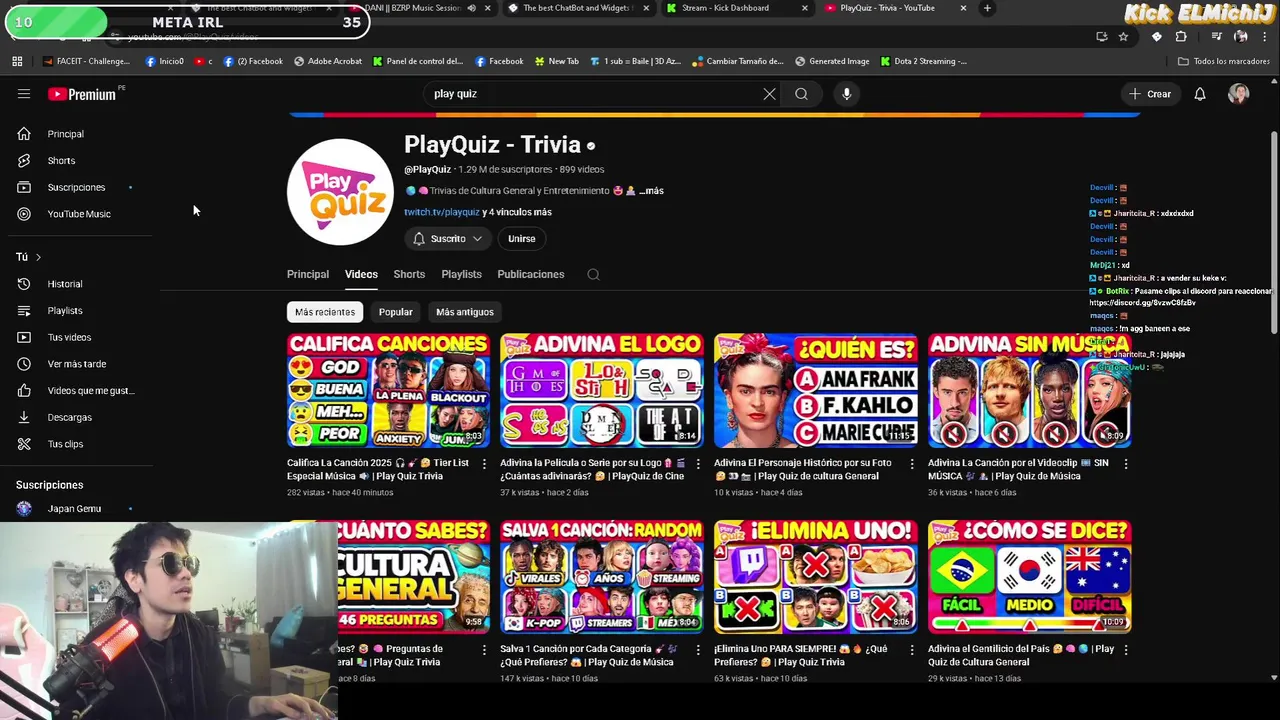Open the Adivina El Logo video thumbnail
Viewport: 1280px width, 720px height.
[602, 391]
